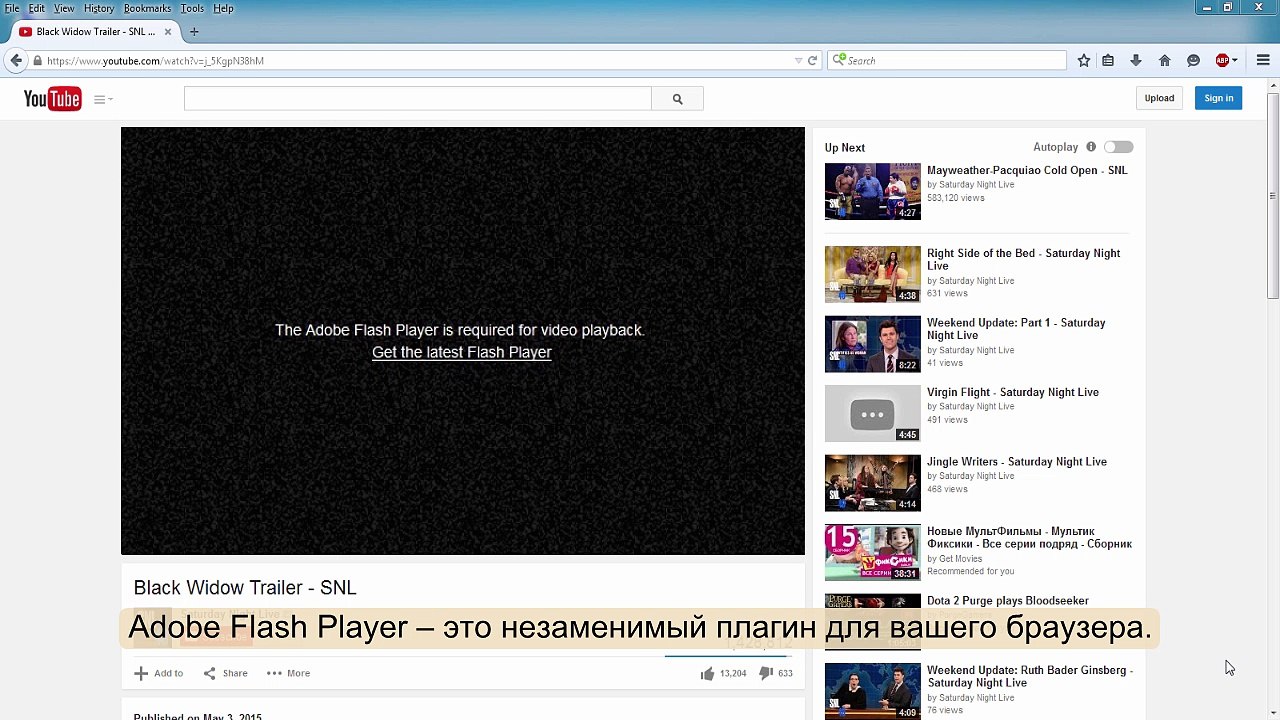Viewport: 1280px width, 720px height.
Task: Open the View menu
Action: (64, 8)
